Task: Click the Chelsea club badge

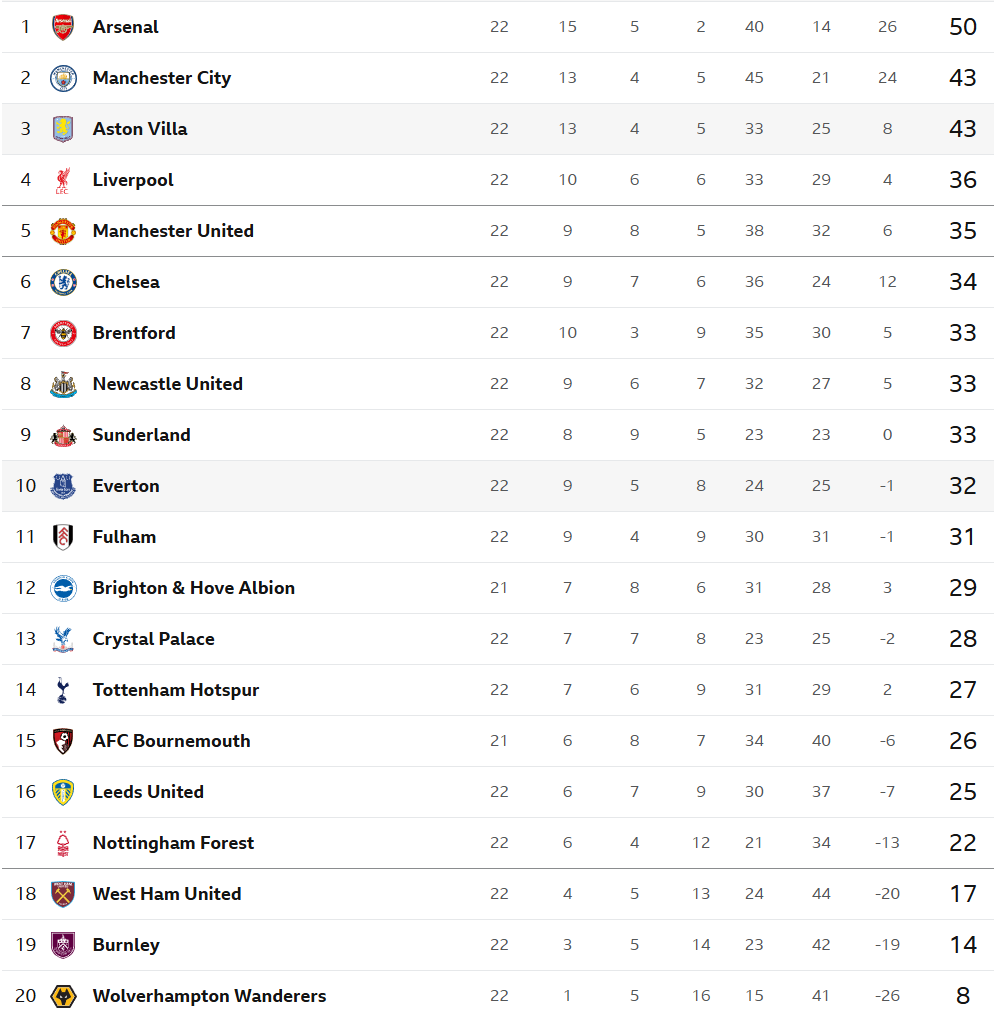Action: 63,282
